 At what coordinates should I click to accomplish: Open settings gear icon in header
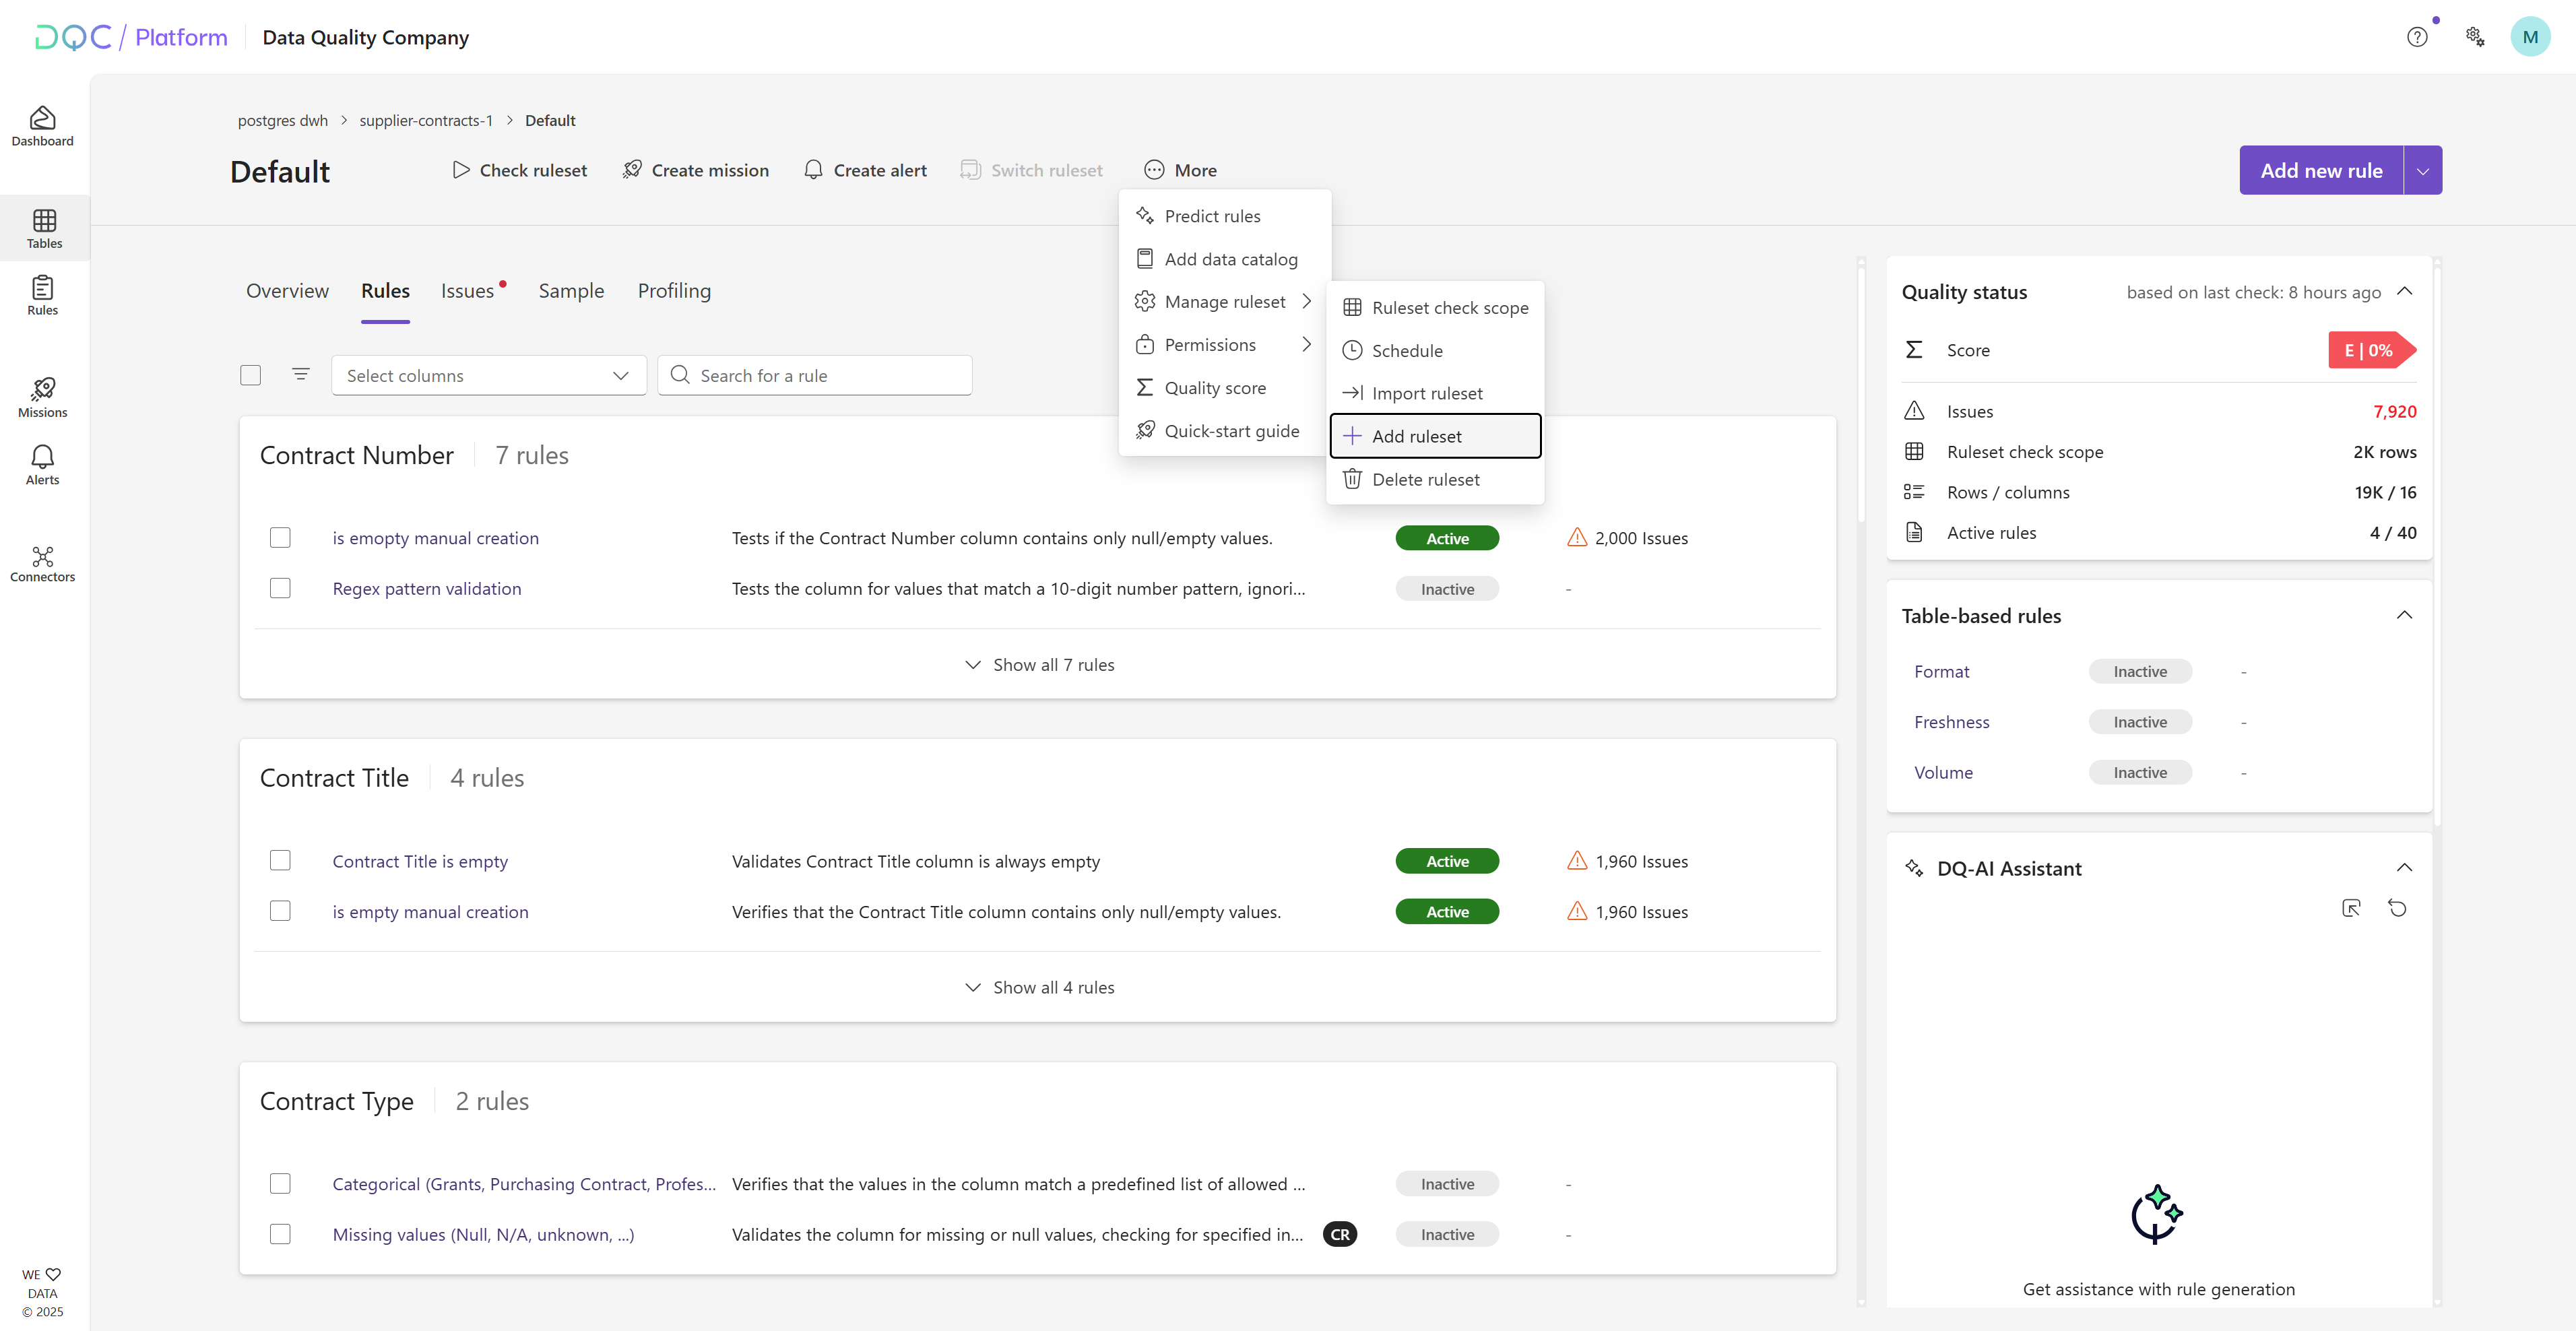pos(2474,37)
